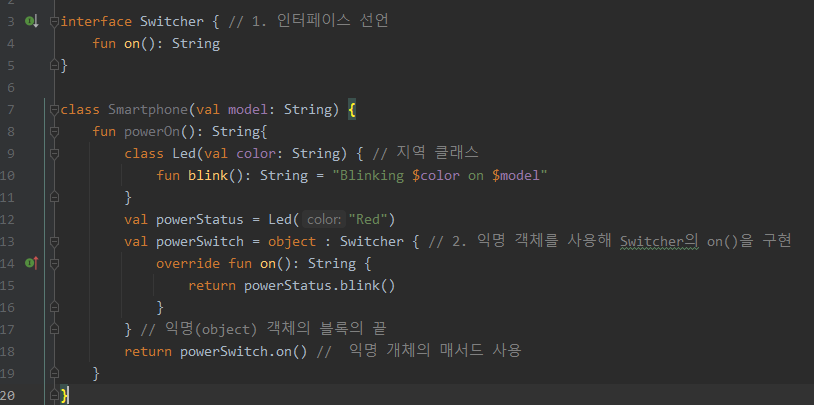Click the fold end marker on line 5
The width and height of the screenshot is (814, 405).
click(x=54, y=65)
